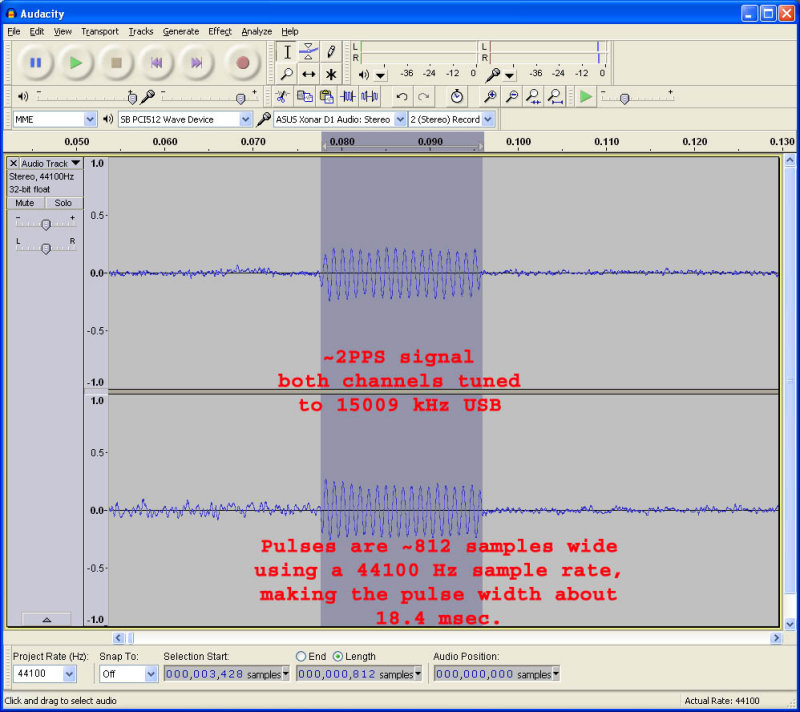Viewport: 800px width, 712px height.
Task: Open the Transport menu
Action: (x=100, y=32)
